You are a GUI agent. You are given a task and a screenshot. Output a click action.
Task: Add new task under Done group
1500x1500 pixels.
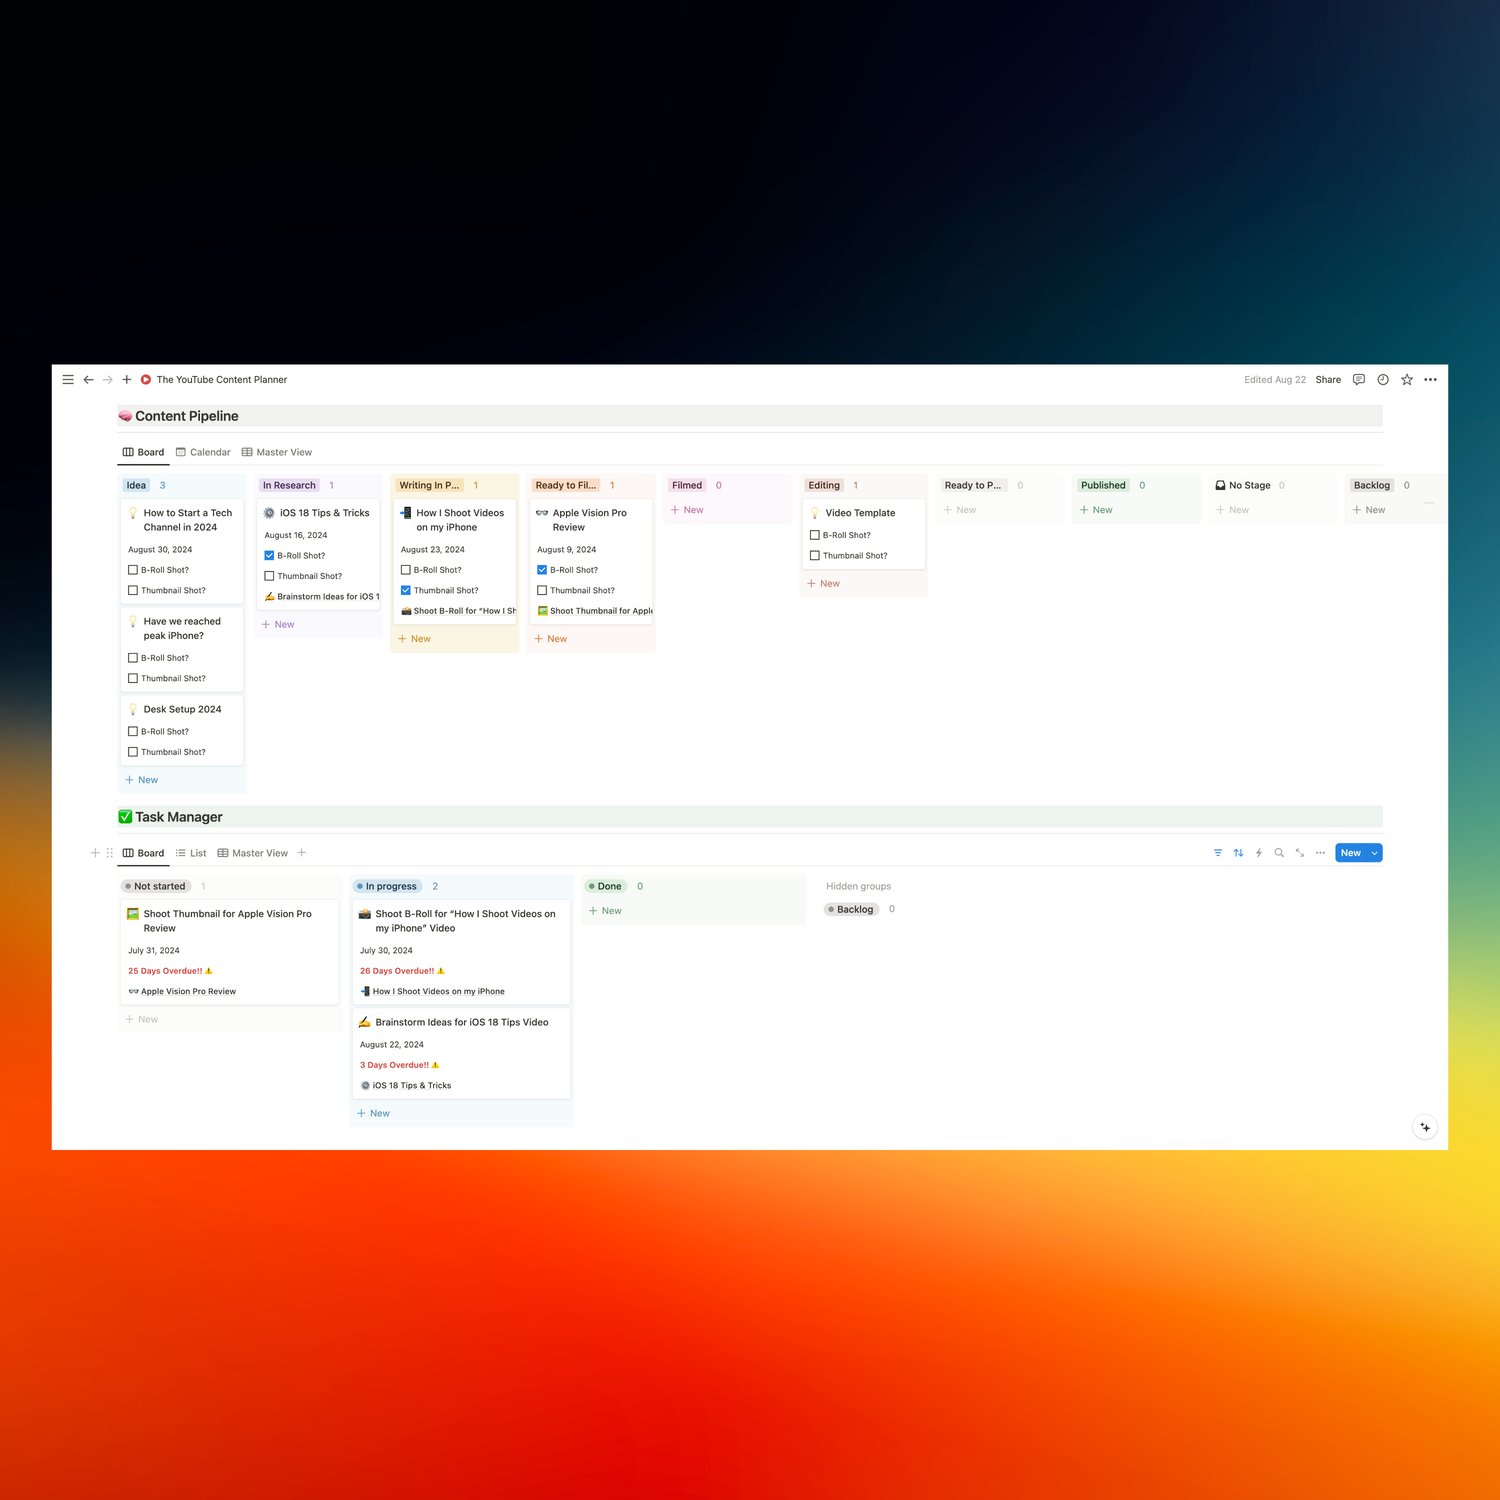[605, 911]
